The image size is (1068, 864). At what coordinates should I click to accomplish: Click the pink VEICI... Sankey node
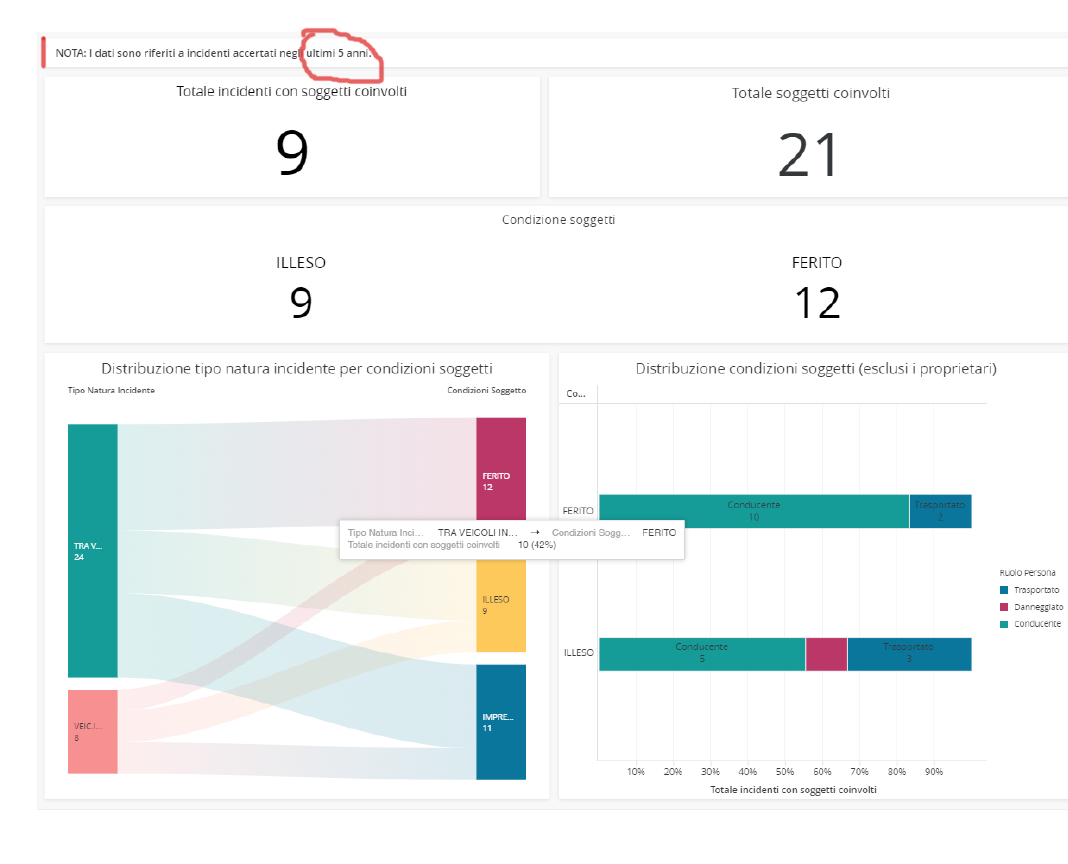tap(92, 731)
